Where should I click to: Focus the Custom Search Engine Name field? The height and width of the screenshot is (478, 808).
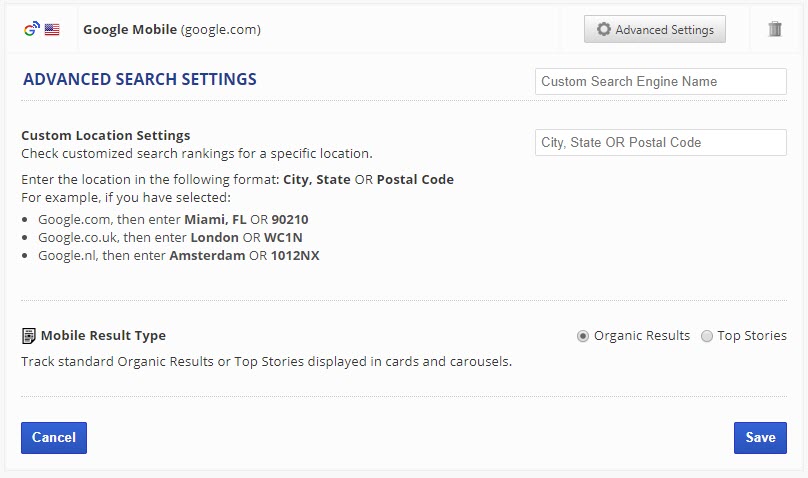pos(660,81)
